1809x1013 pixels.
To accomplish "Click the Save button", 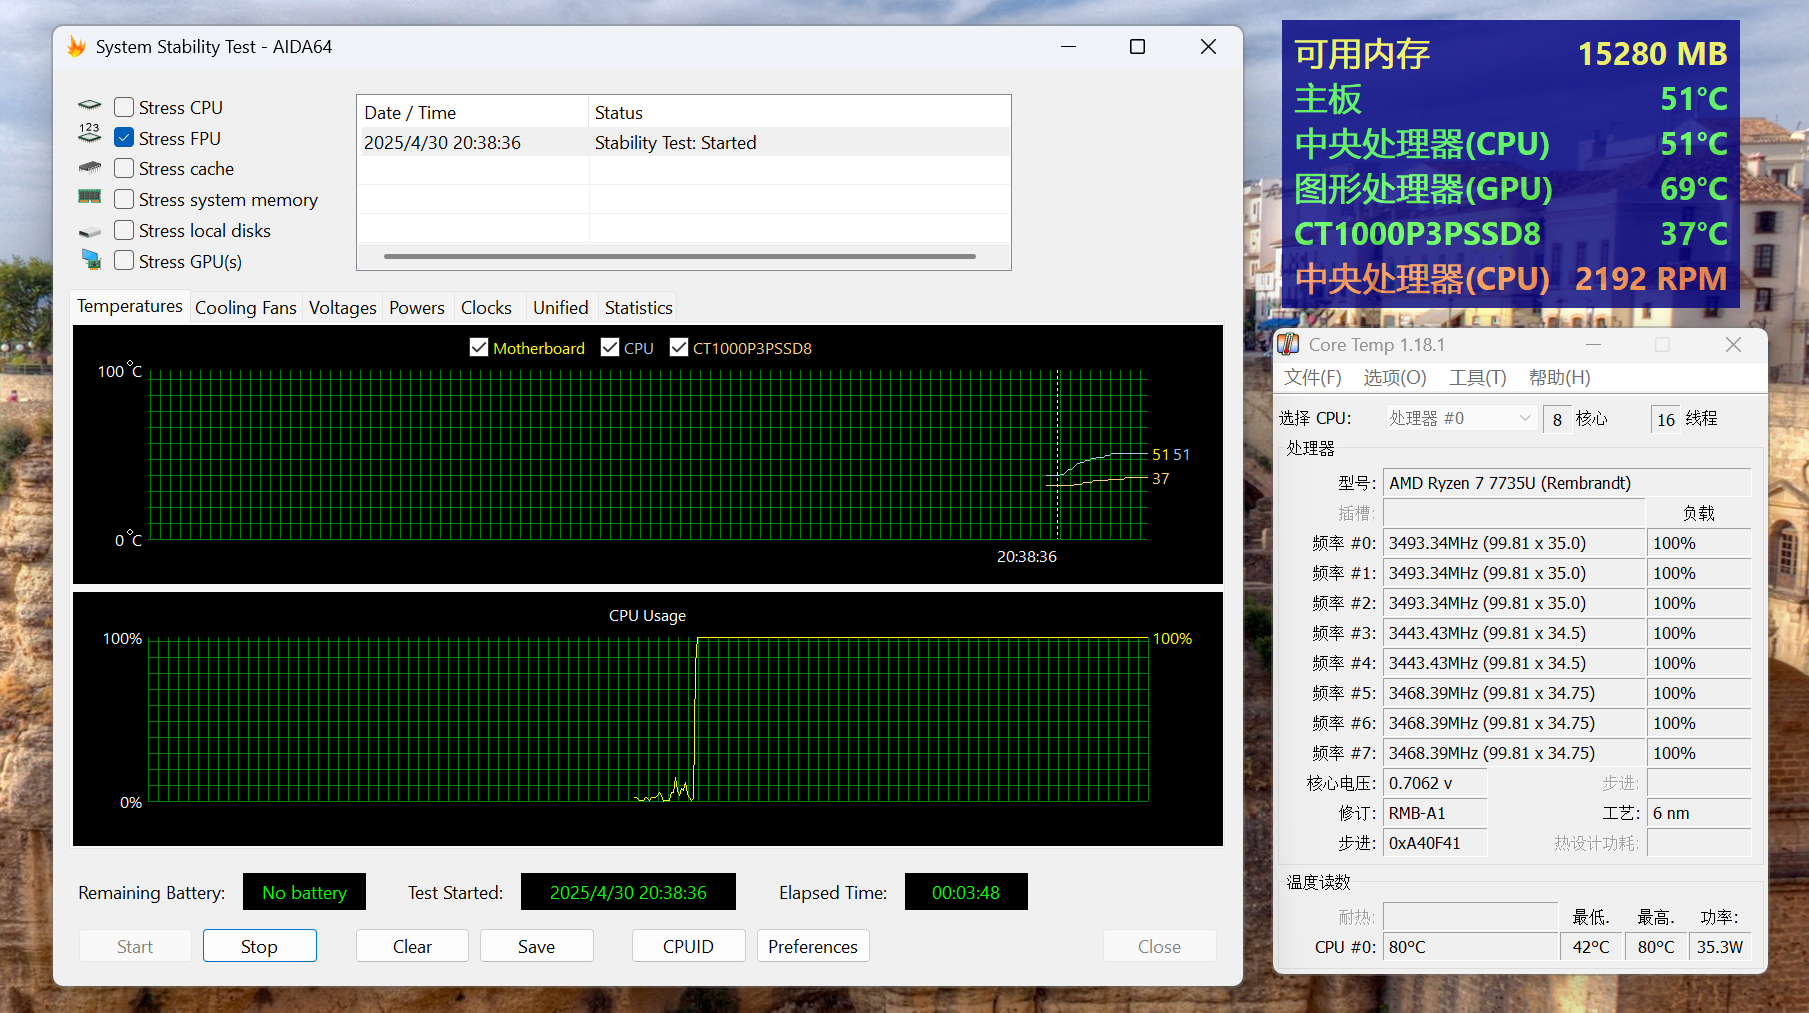I will click(536, 946).
